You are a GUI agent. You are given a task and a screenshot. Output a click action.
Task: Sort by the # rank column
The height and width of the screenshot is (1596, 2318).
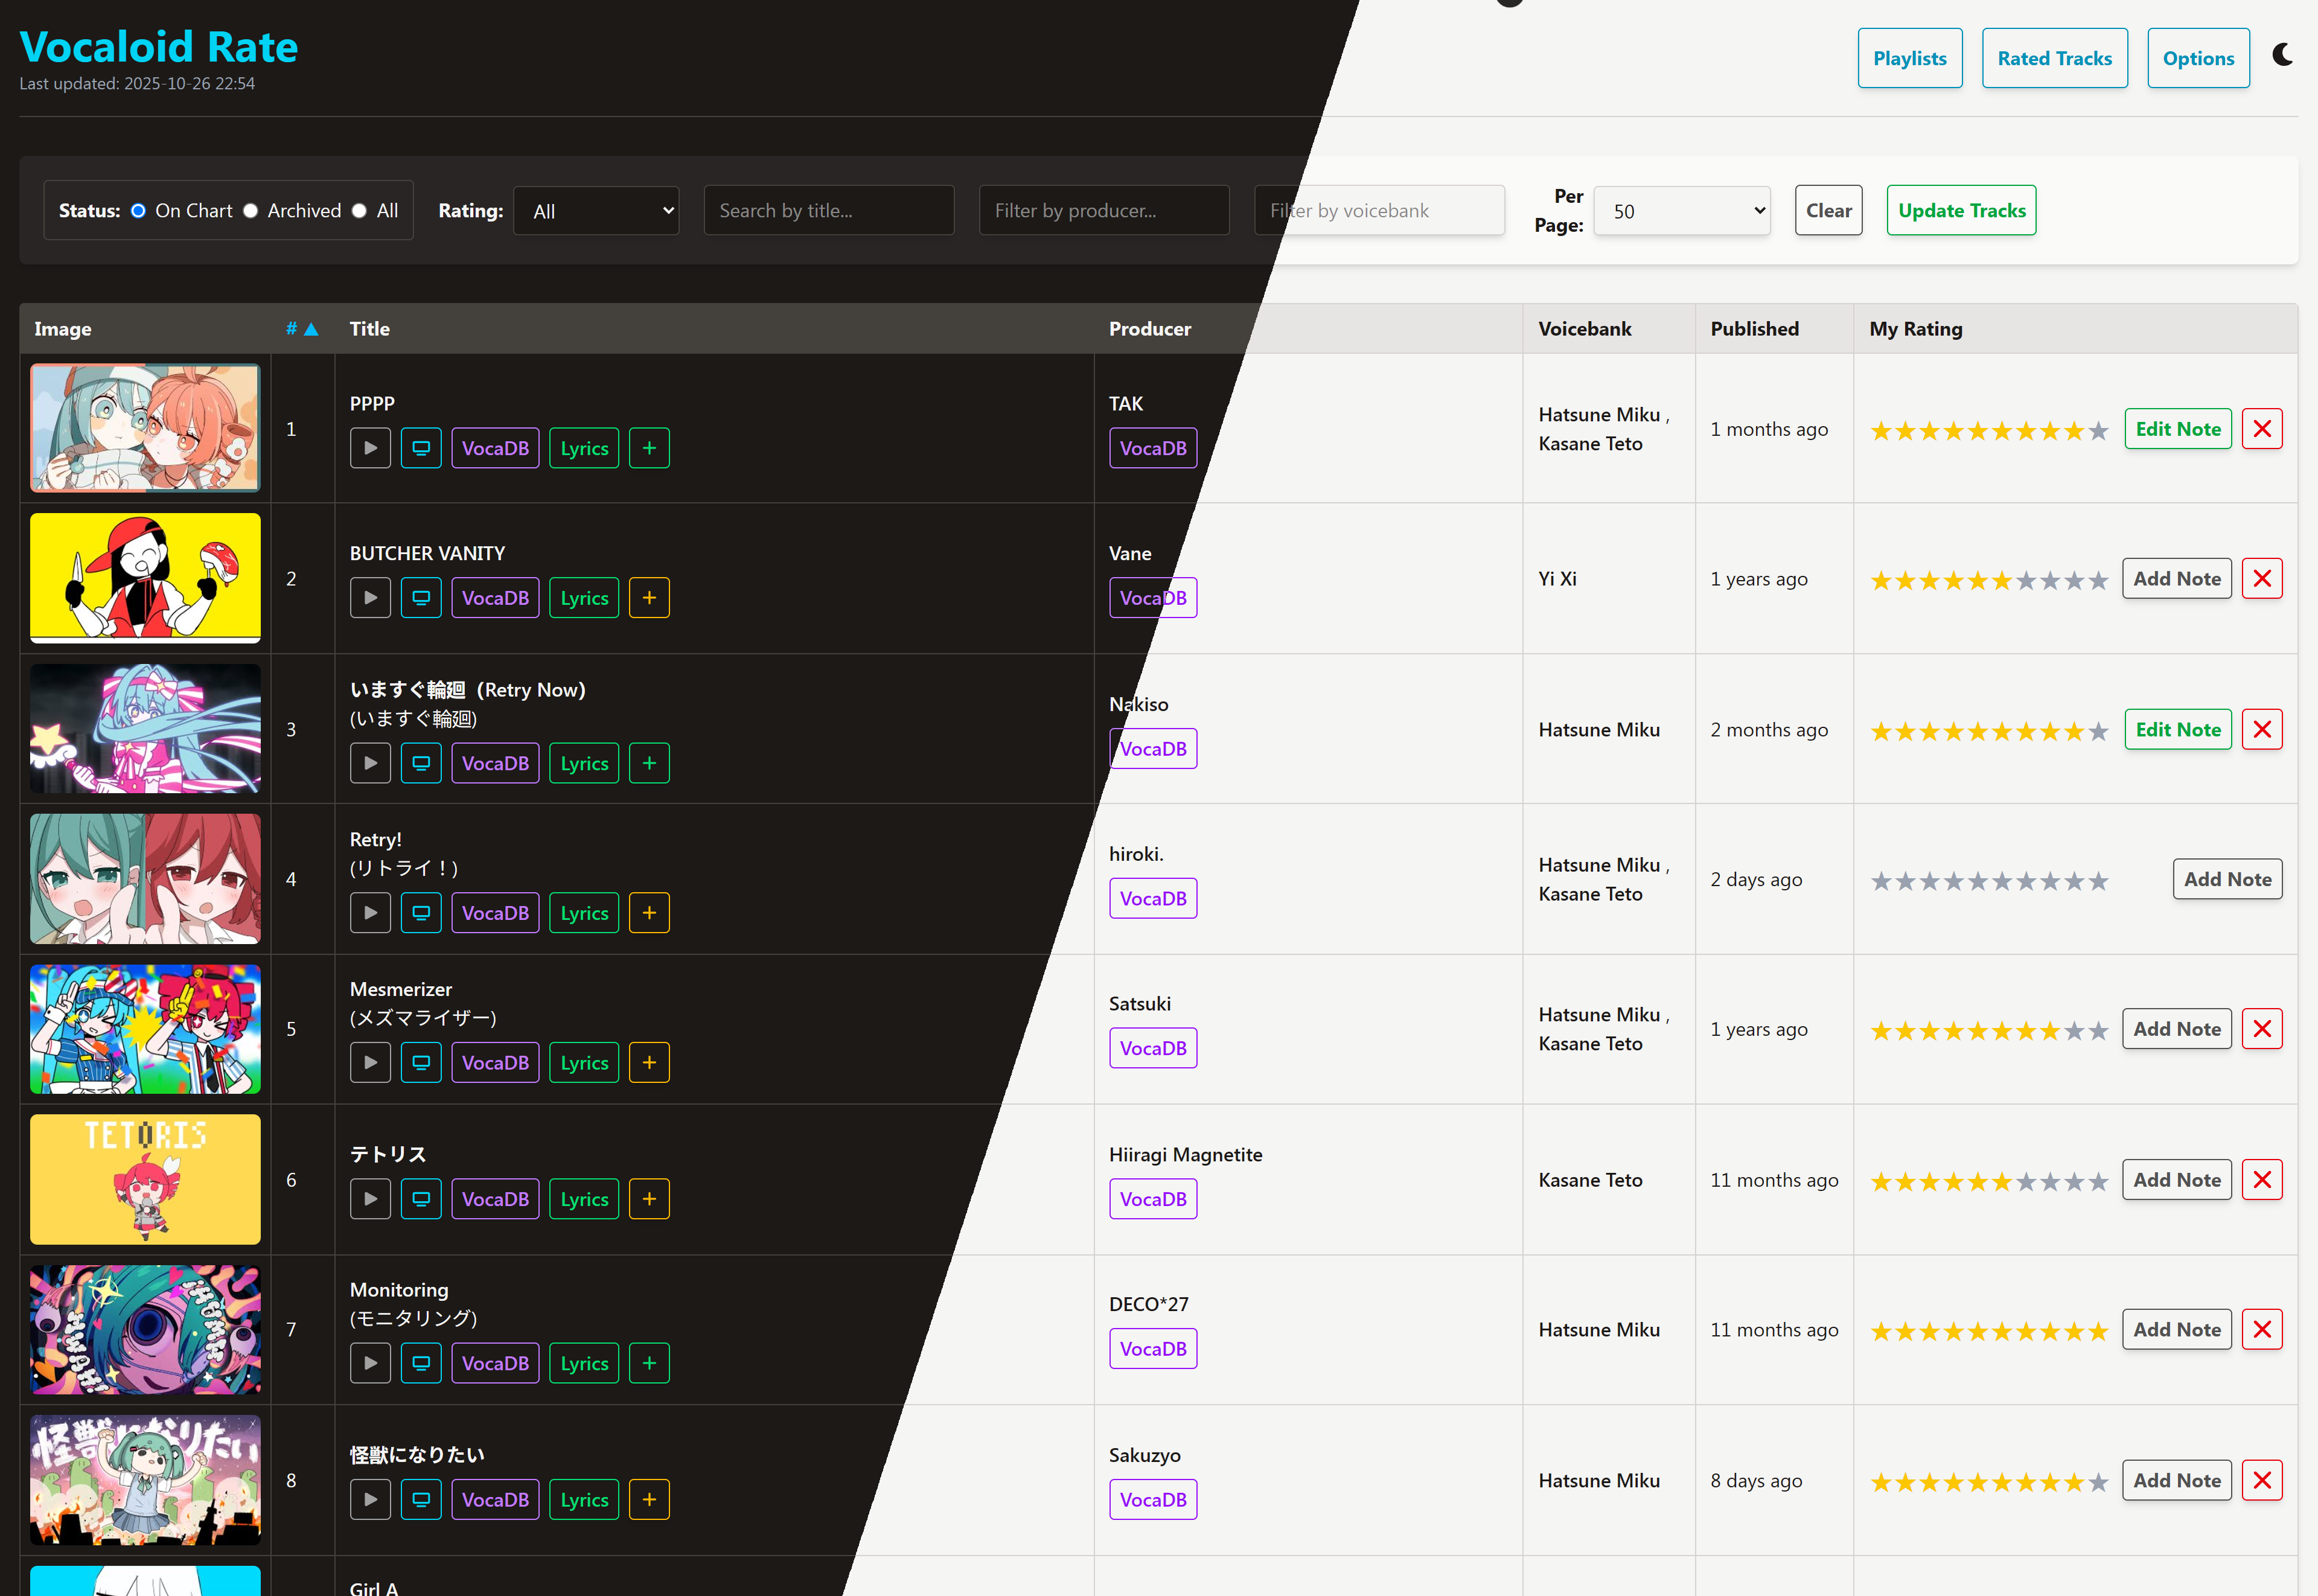301,329
